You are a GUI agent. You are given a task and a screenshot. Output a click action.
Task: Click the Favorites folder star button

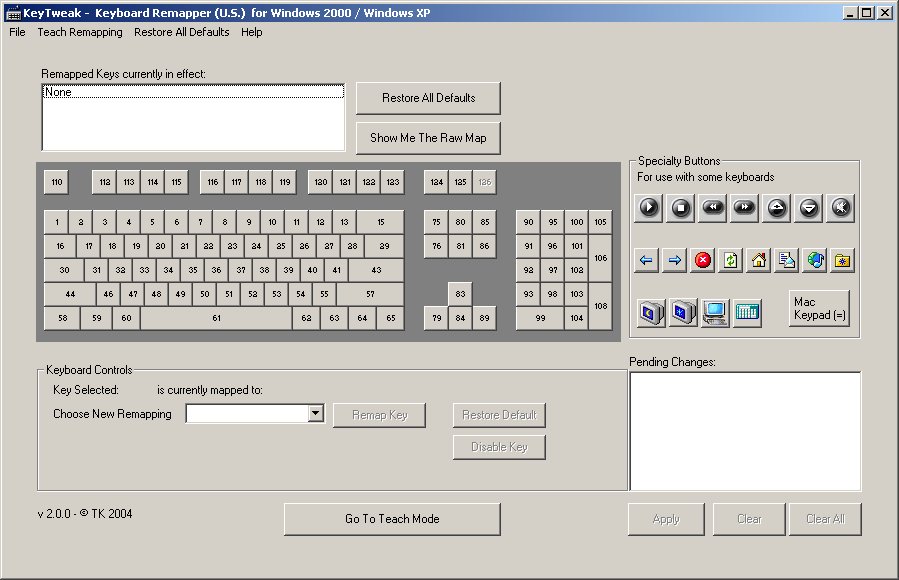pos(842,261)
